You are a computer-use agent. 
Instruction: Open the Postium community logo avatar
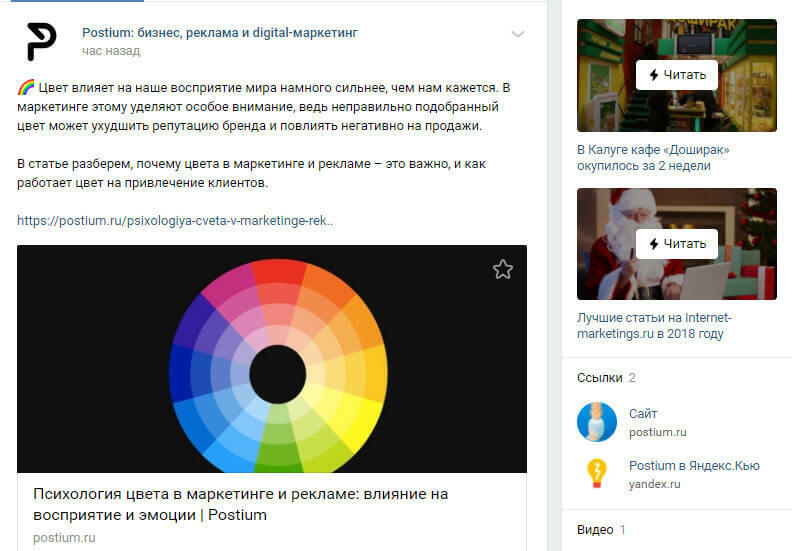41,42
